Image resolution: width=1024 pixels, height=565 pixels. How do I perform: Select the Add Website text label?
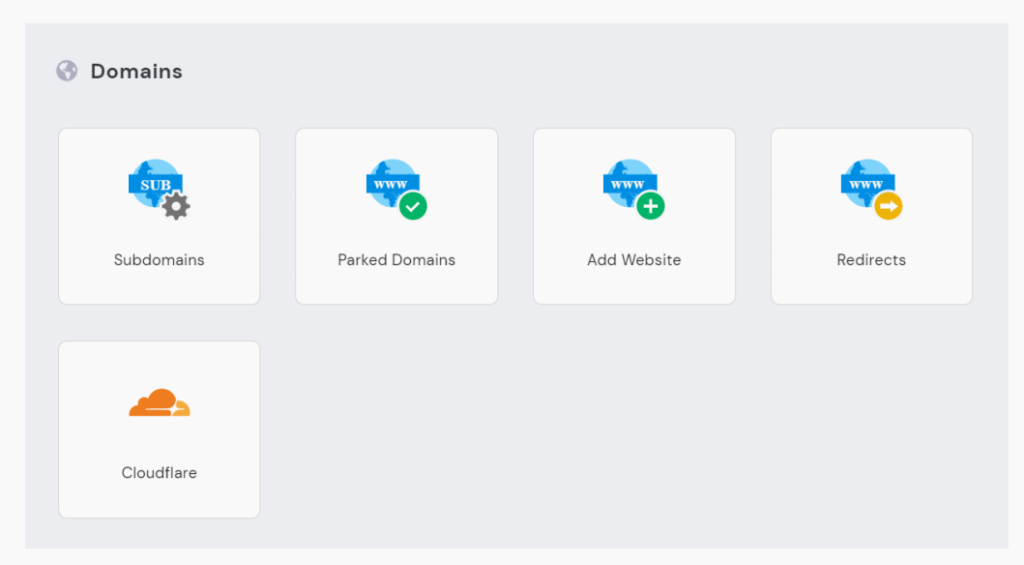point(634,260)
